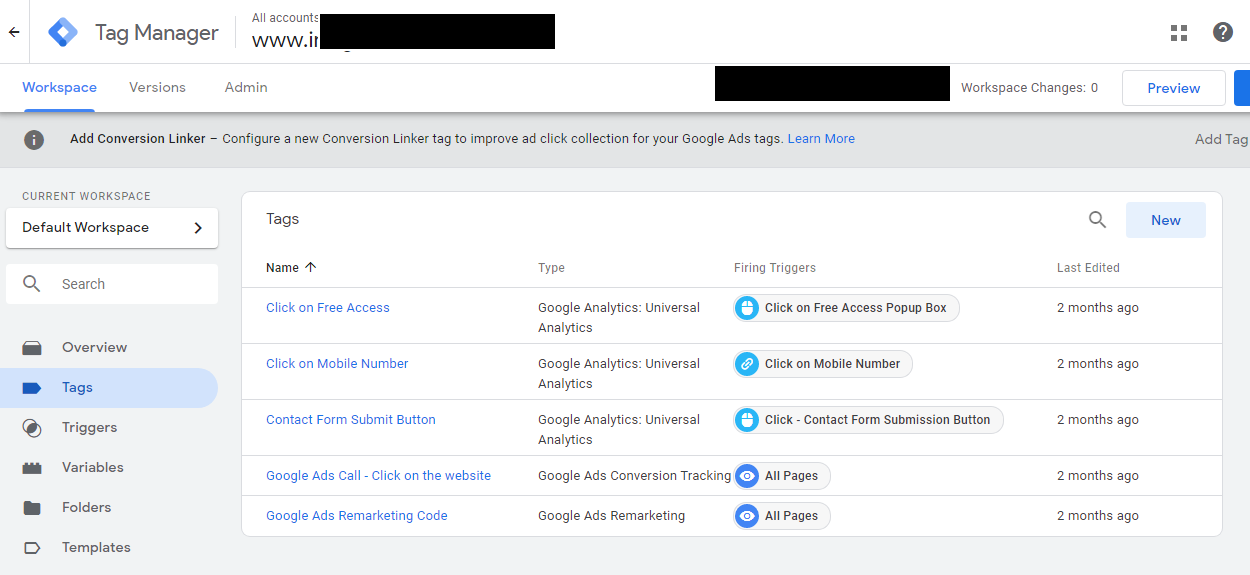The height and width of the screenshot is (575, 1250).
Task: Click the Click on Mobile Number trigger link icon
Action: pyautogui.click(x=747, y=364)
